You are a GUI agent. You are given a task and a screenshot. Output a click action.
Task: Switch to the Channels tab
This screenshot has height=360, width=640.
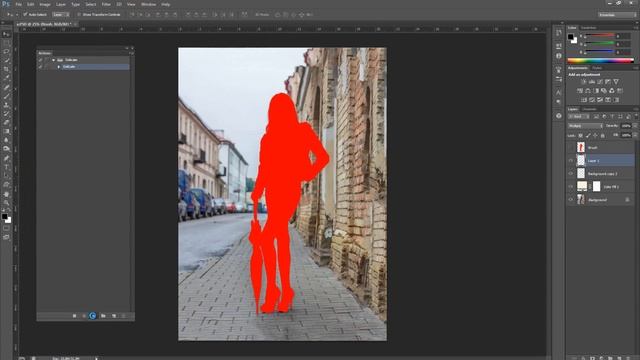click(589, 109)
